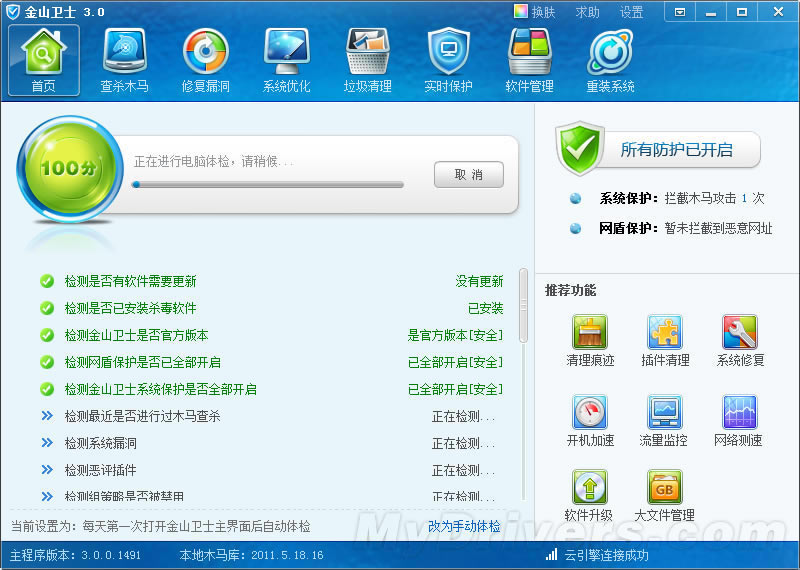Viewport: 800px width, 570px height.
Task: Click the 当前设置为 auto-checkup setting text
Action: tap(161, 526)
